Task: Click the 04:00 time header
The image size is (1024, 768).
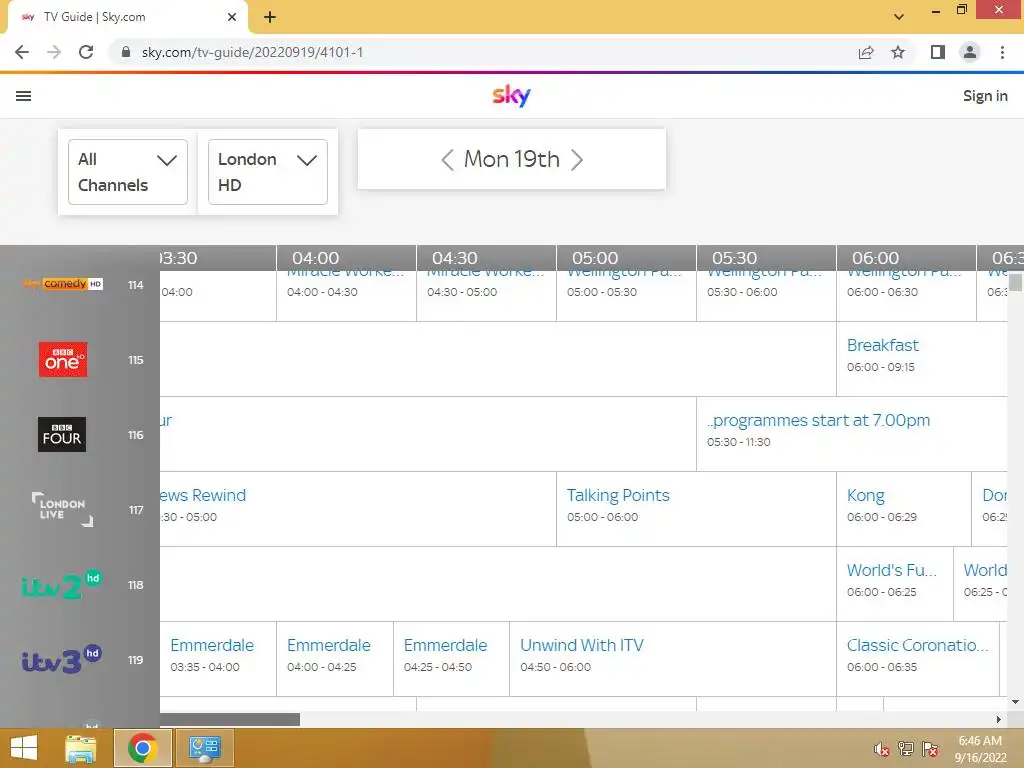Action: point(315,258)
